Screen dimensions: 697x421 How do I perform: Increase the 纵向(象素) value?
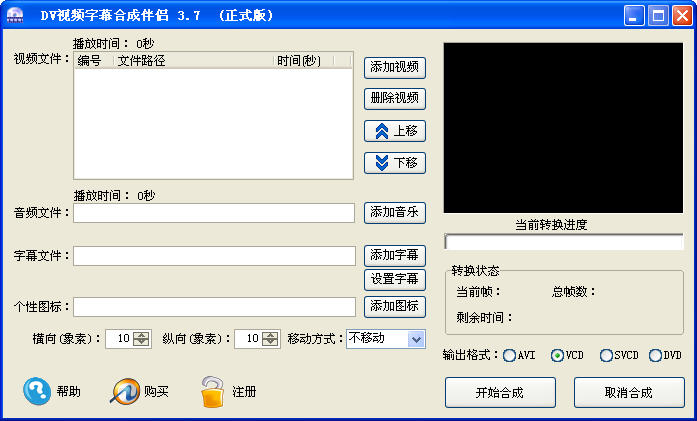[270, 335]
